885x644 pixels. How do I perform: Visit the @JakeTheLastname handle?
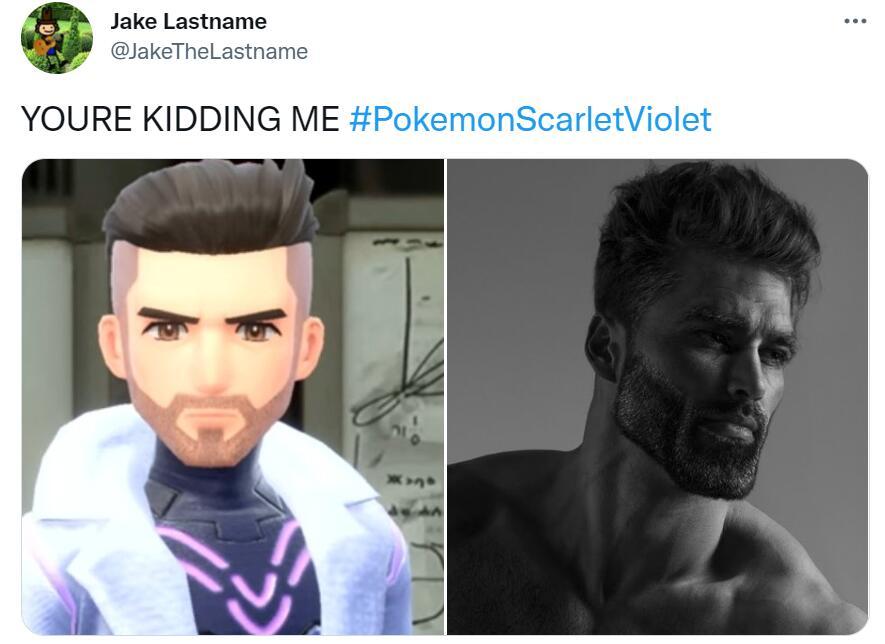tap(208, 51)
